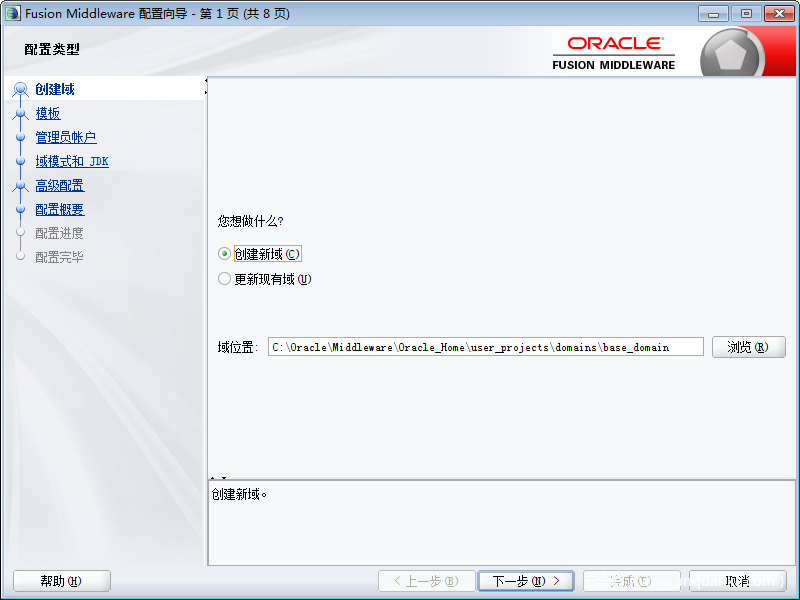The width and height of the screenshot is (800, 600).
Task: Select the 创建新域 radio button
Action: pyautogui.click(x=224, y=254)
